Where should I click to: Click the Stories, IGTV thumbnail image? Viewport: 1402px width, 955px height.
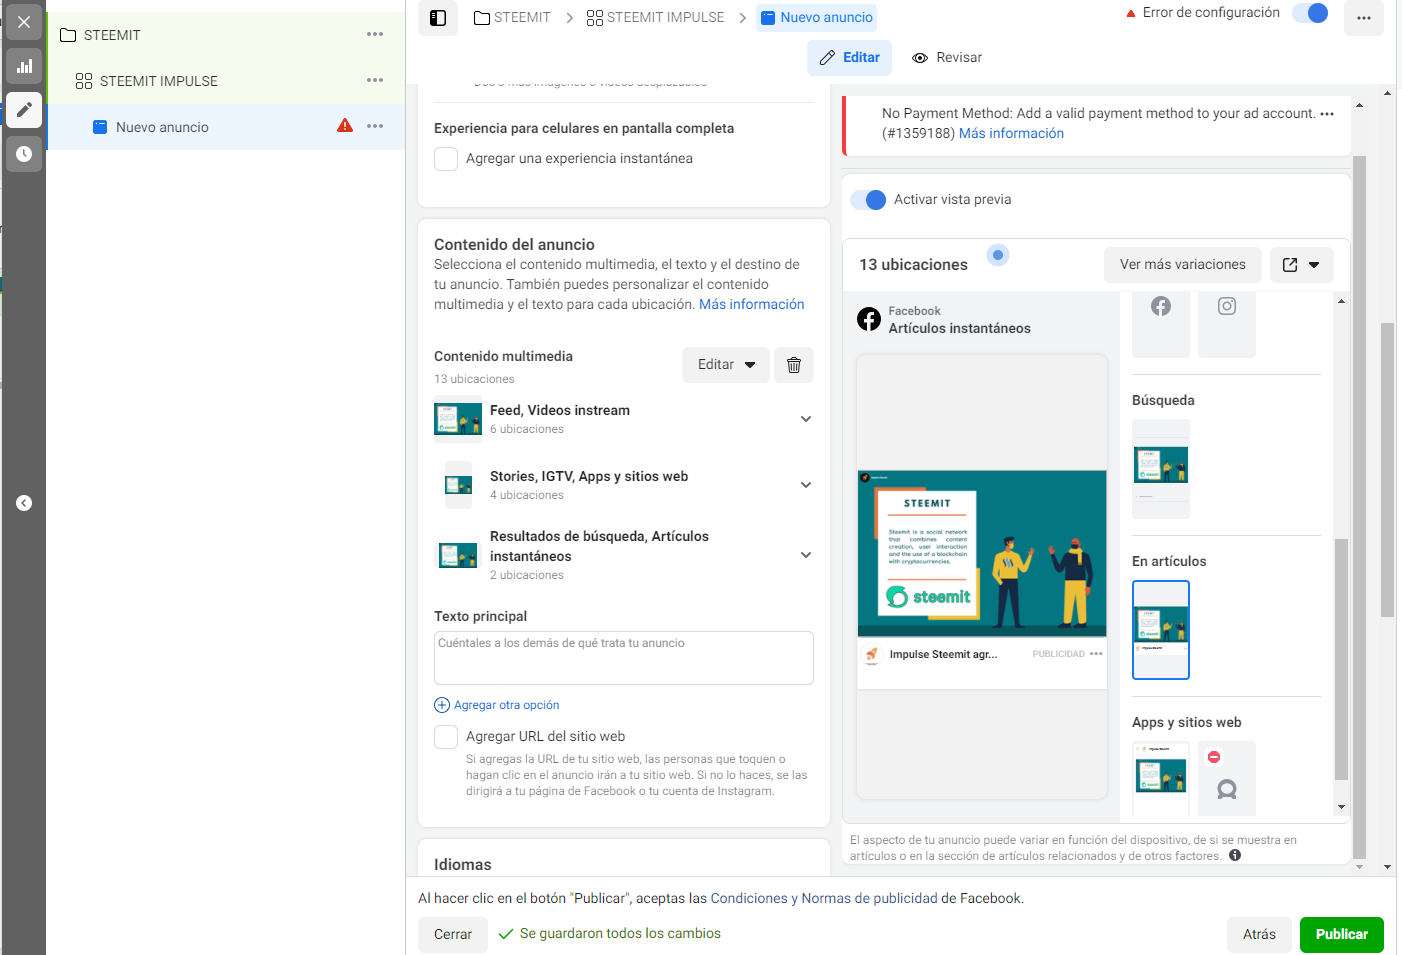pyautogui.click(x=458, y=485)
